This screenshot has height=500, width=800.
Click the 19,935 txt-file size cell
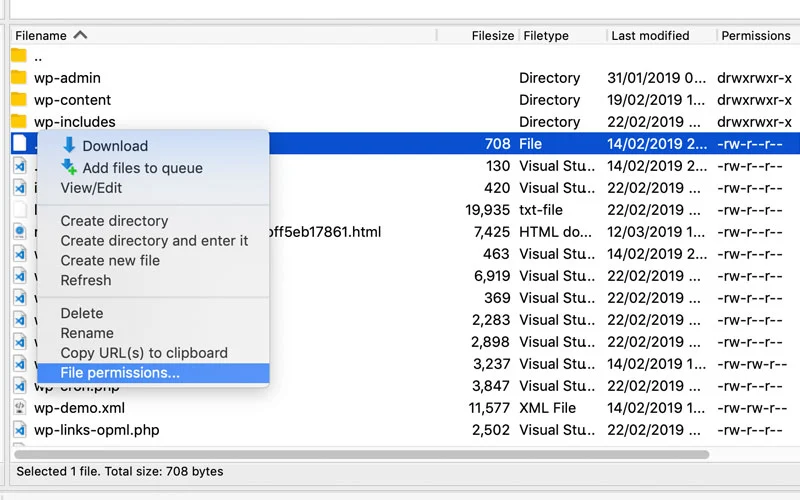point(487,210)
